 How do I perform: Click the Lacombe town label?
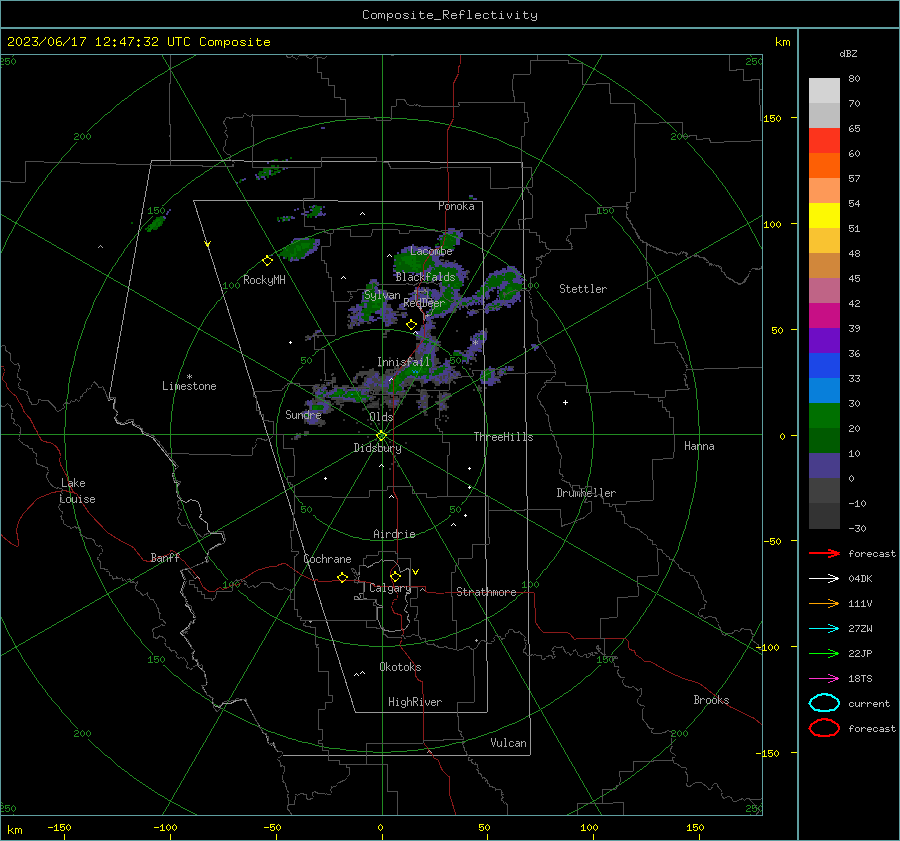click(x=431, y=251)
